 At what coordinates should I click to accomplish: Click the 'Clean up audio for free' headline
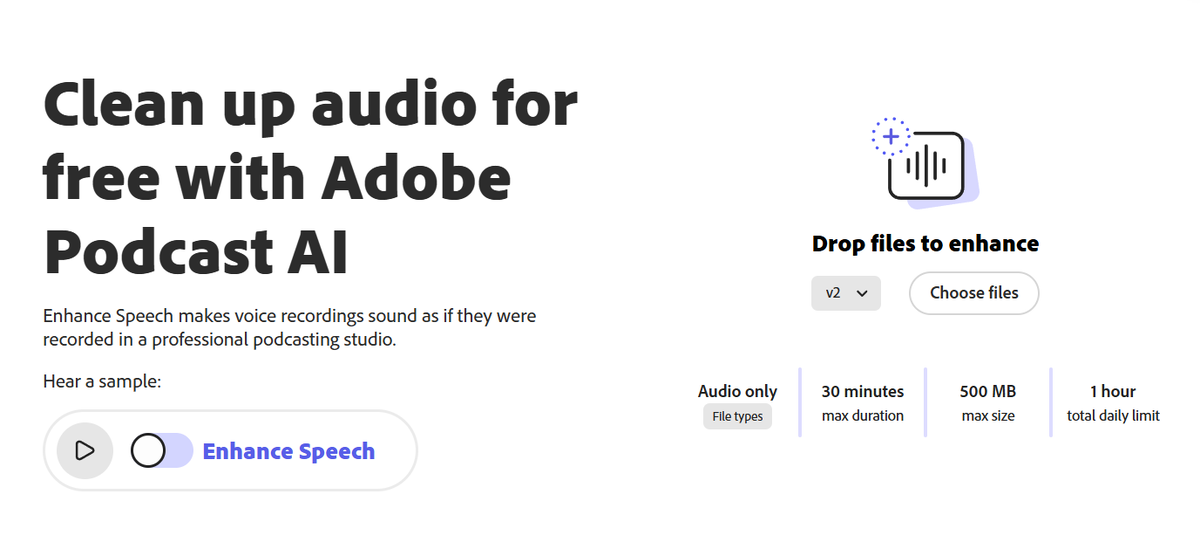(311, 179)
